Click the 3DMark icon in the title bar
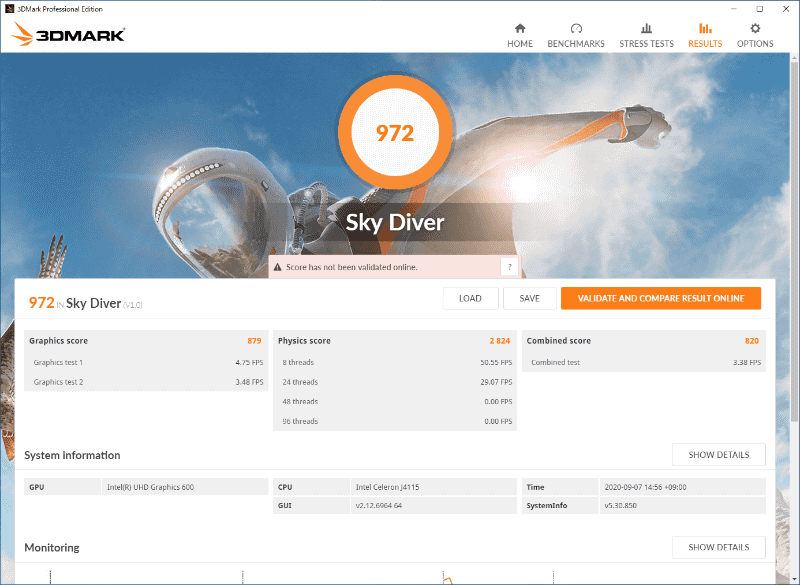The height and width of the screenshot is (585, 800). click(10, 8)
